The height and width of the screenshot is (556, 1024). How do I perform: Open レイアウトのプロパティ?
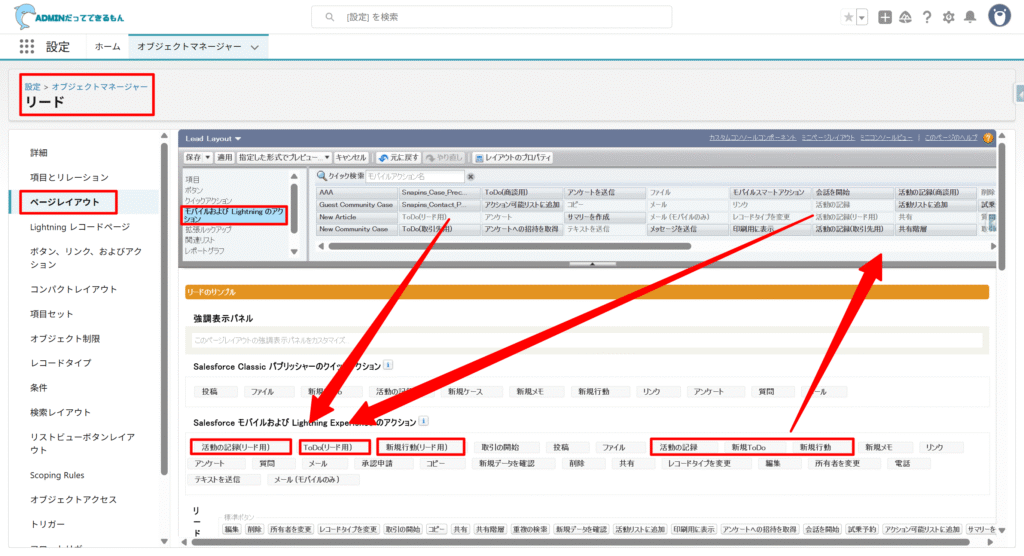click(x=513, y=157)
